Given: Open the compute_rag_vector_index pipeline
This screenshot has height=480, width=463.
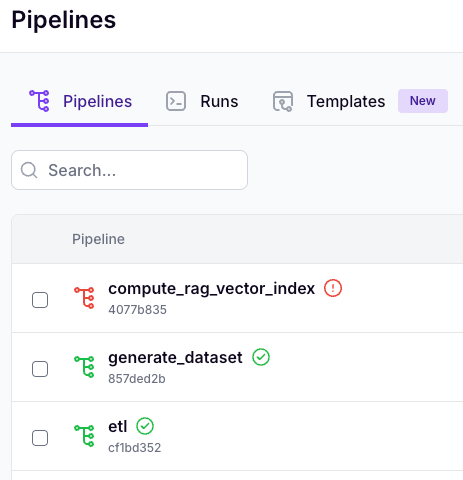Looking at the screenshot, I should 212,289.
